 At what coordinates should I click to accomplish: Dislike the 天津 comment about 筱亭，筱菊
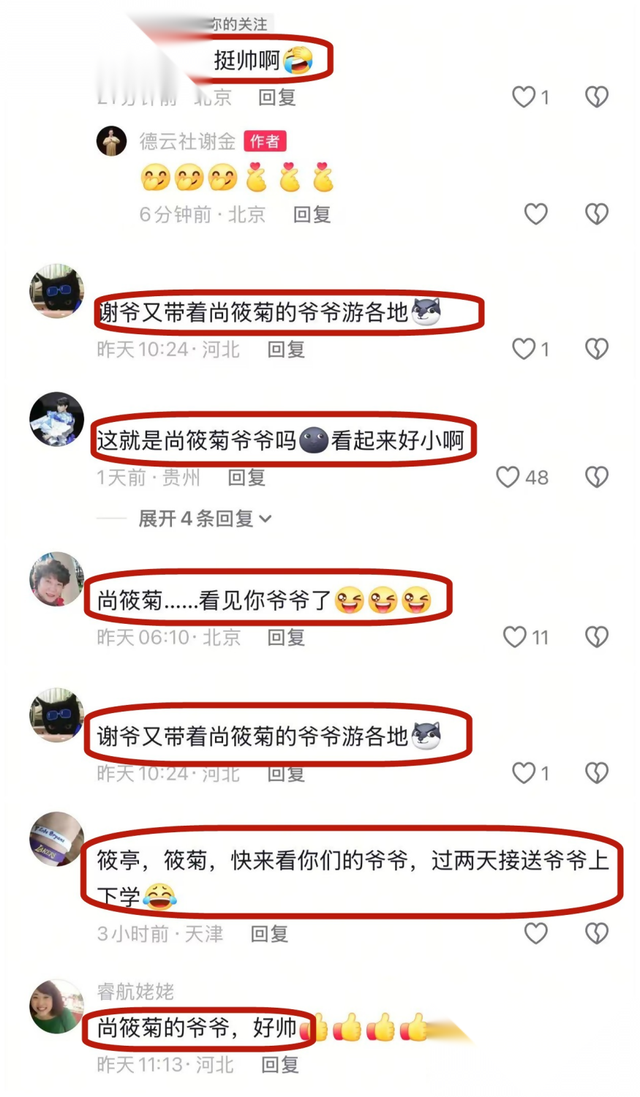point(597,933)
